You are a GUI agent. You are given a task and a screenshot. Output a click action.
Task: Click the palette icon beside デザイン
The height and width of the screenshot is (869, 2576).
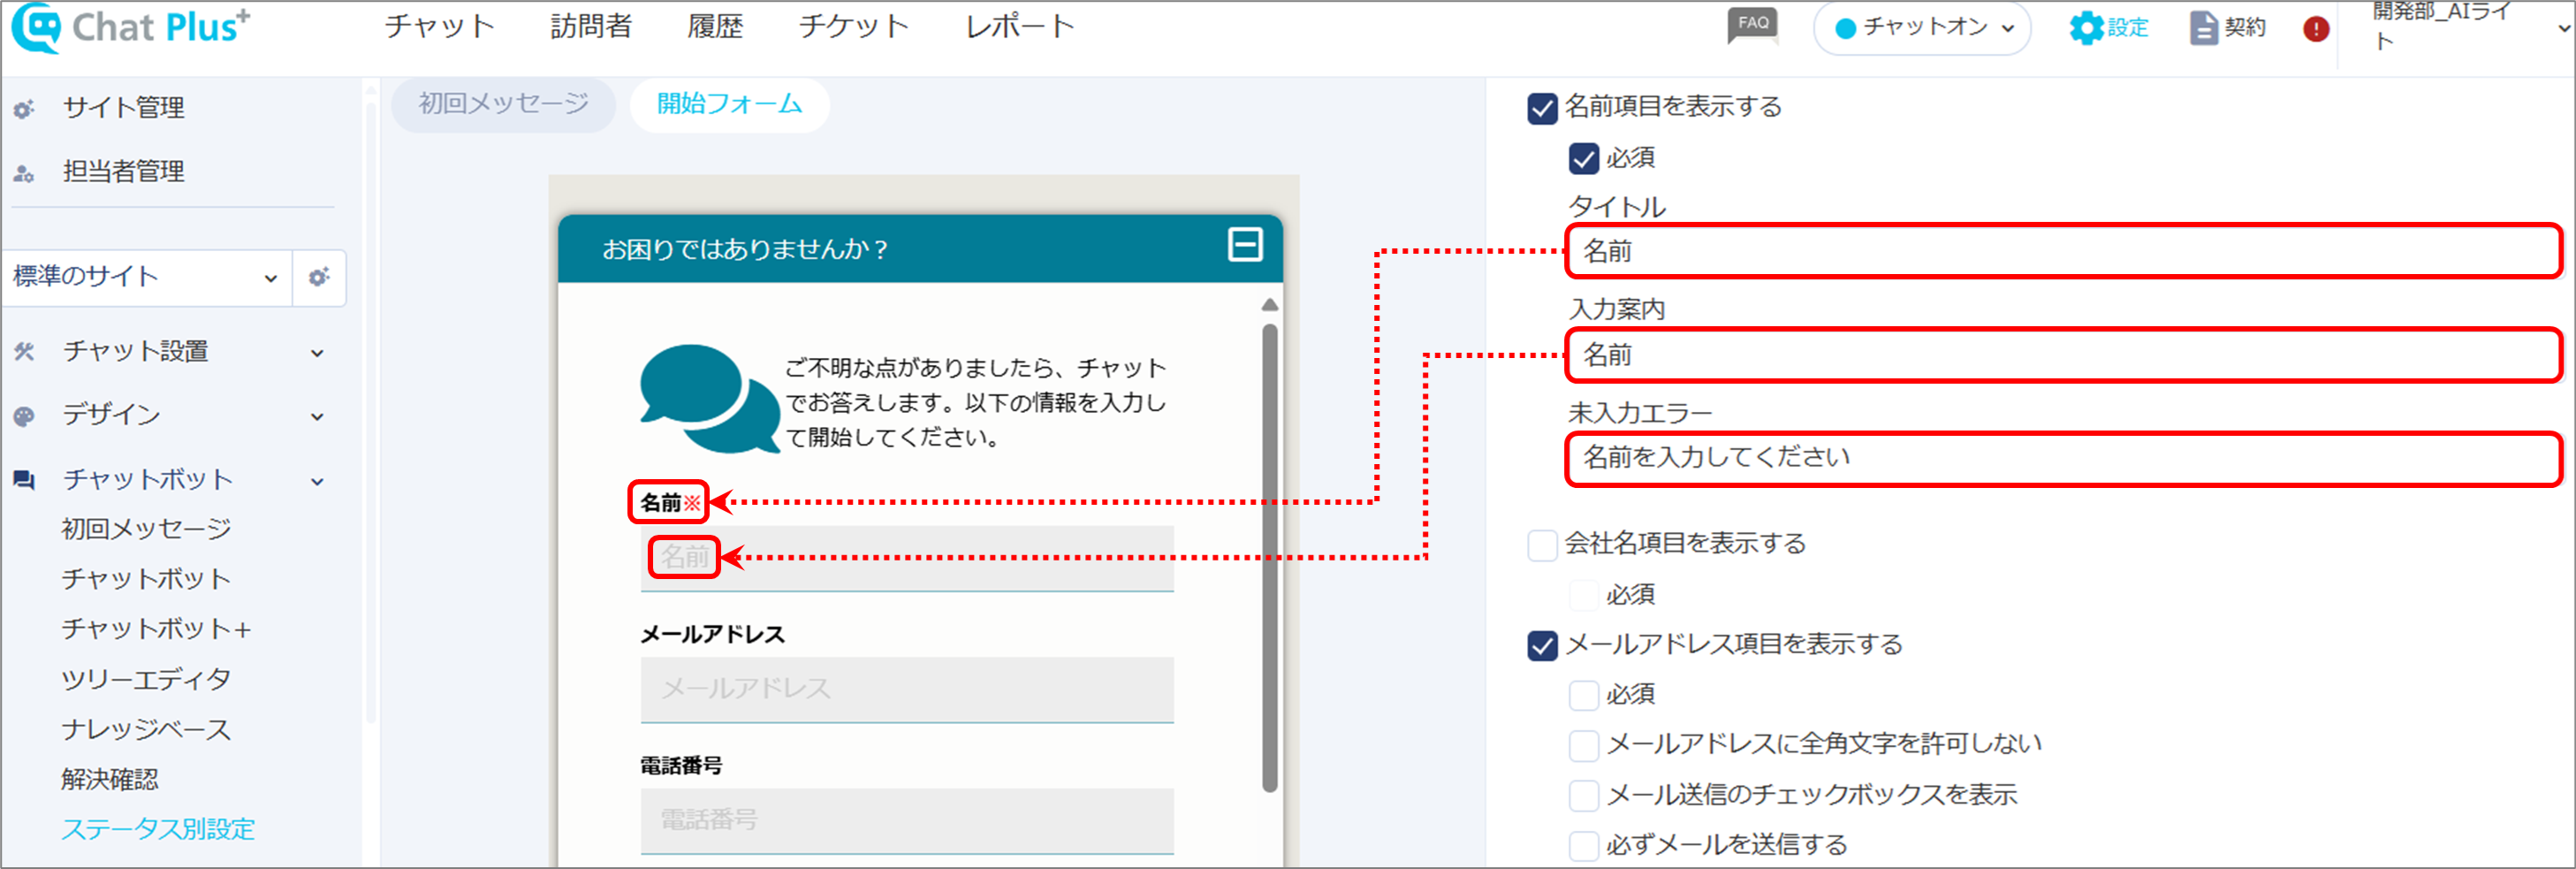click(x=24, y=416)
